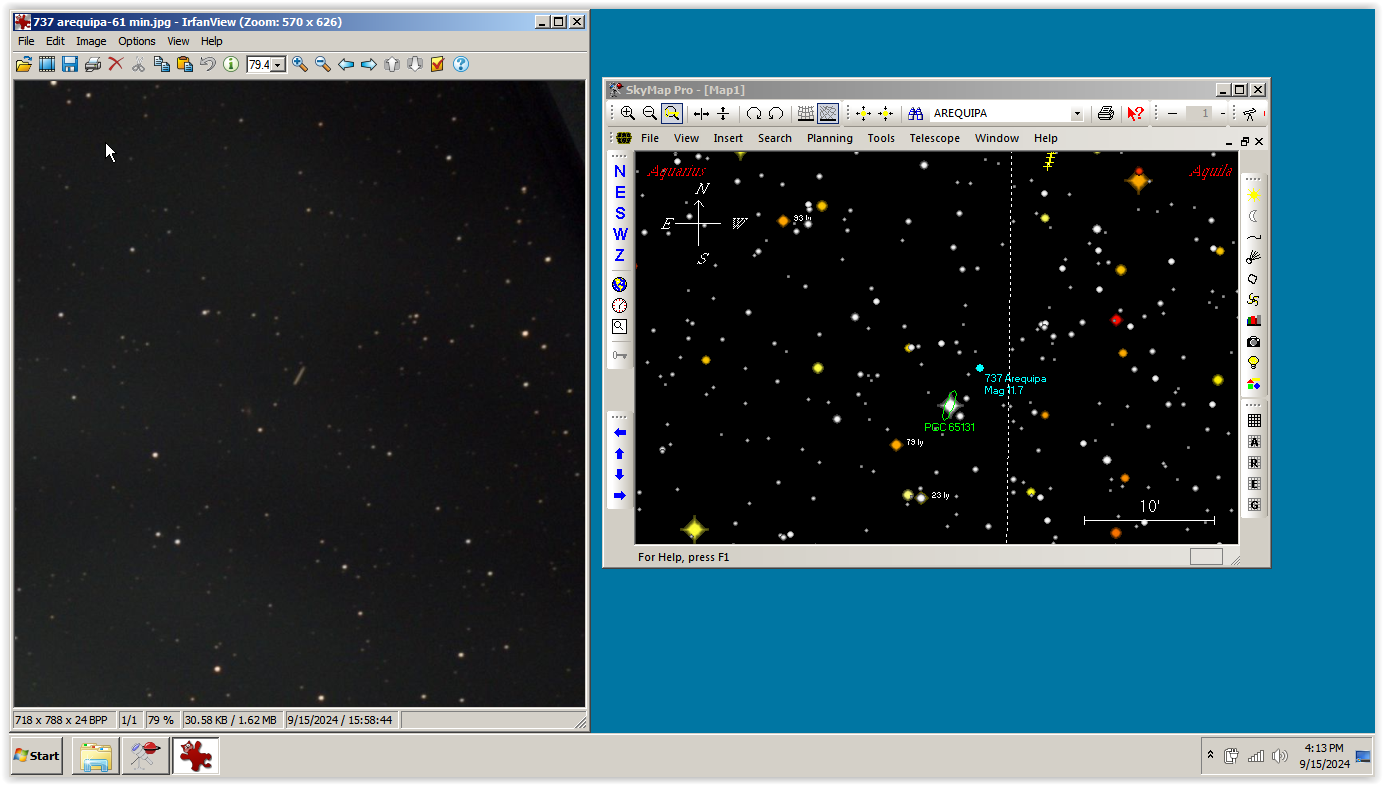Open SkyMap's Telescope menu

(934, 138)
